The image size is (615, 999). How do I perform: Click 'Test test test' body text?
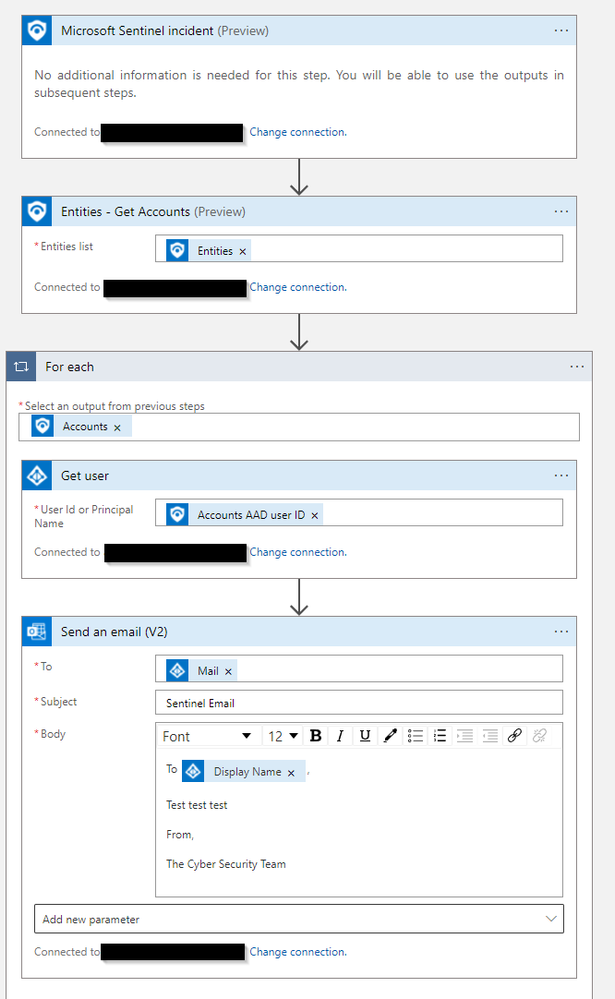click(196, 805)
